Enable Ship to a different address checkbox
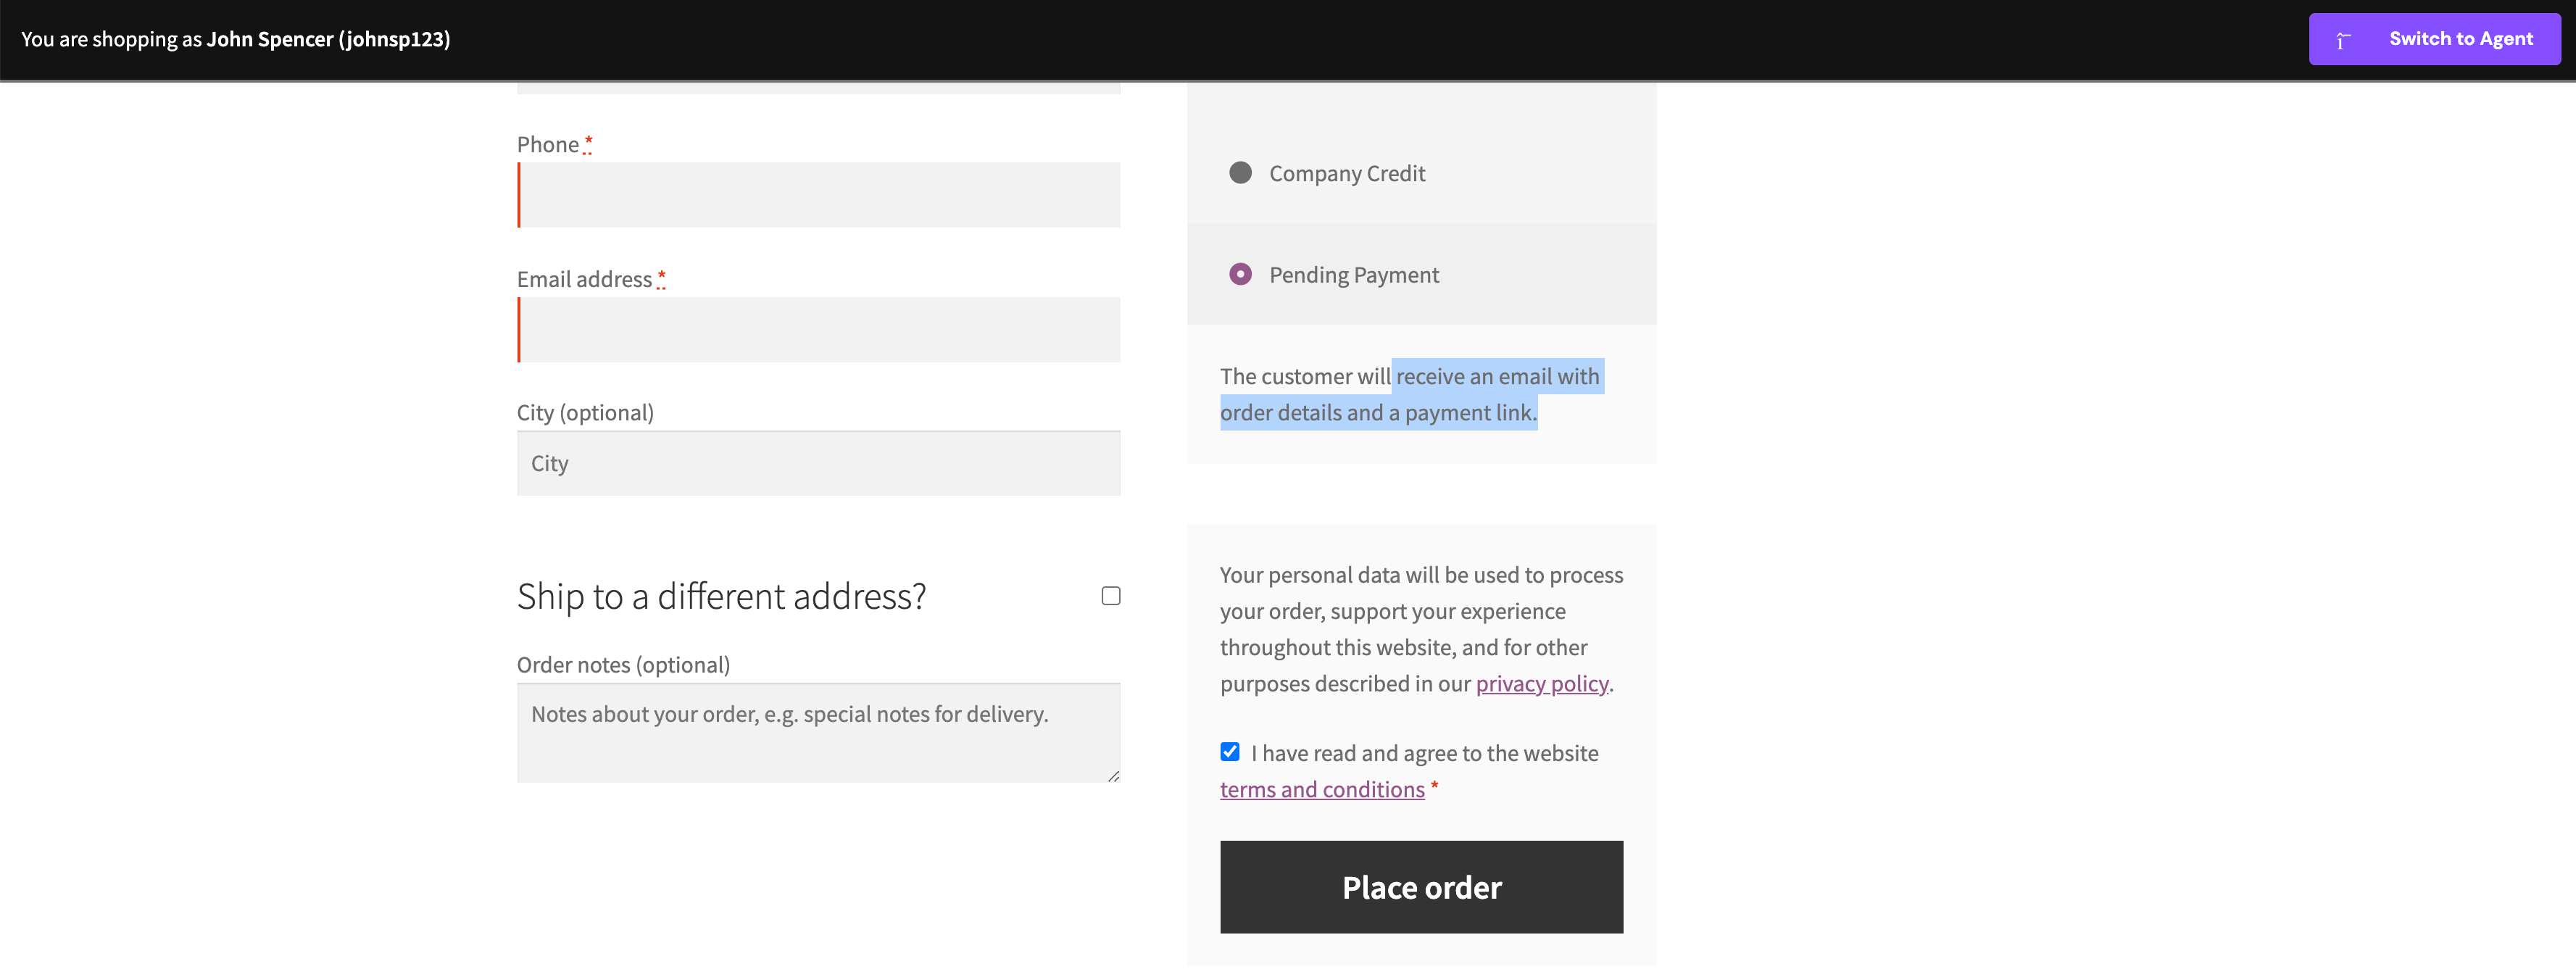Viewport: 2576px width, 977px height. click(1110, 595)
